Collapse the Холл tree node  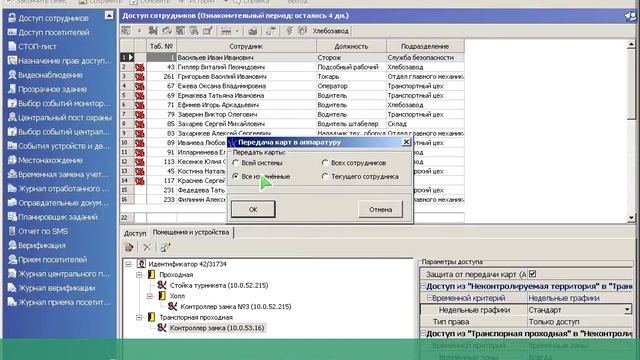click(149, 296)
